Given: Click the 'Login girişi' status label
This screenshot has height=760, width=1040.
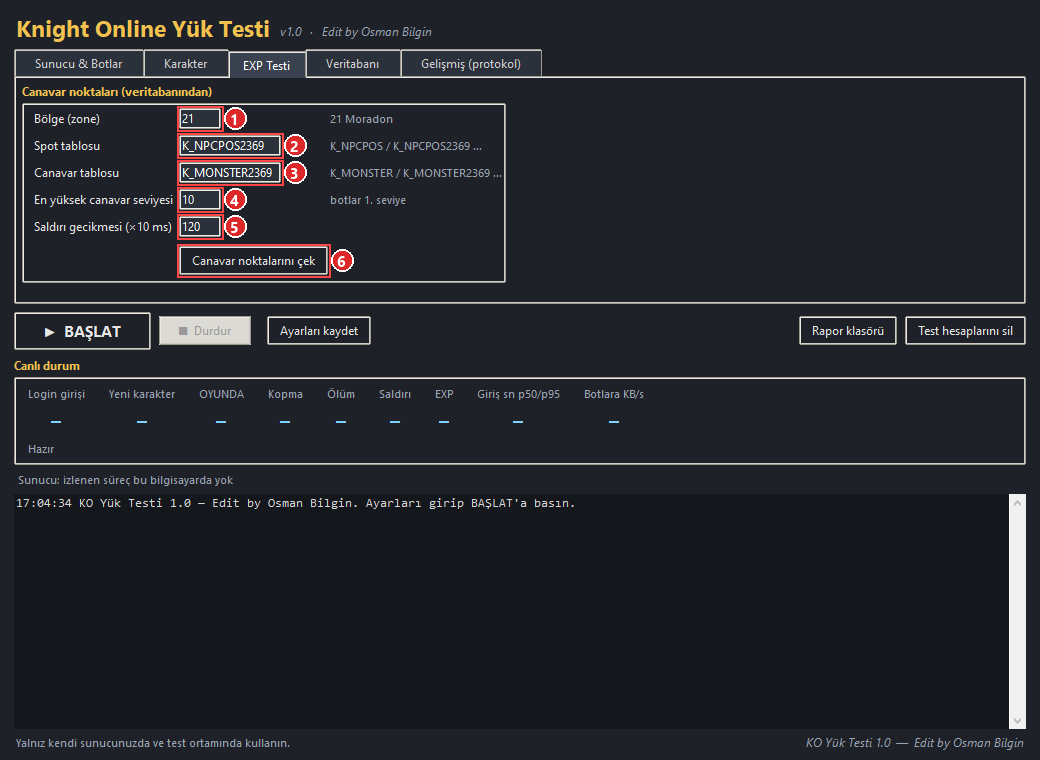Looking at the screenshot, I should coord(56,394).
